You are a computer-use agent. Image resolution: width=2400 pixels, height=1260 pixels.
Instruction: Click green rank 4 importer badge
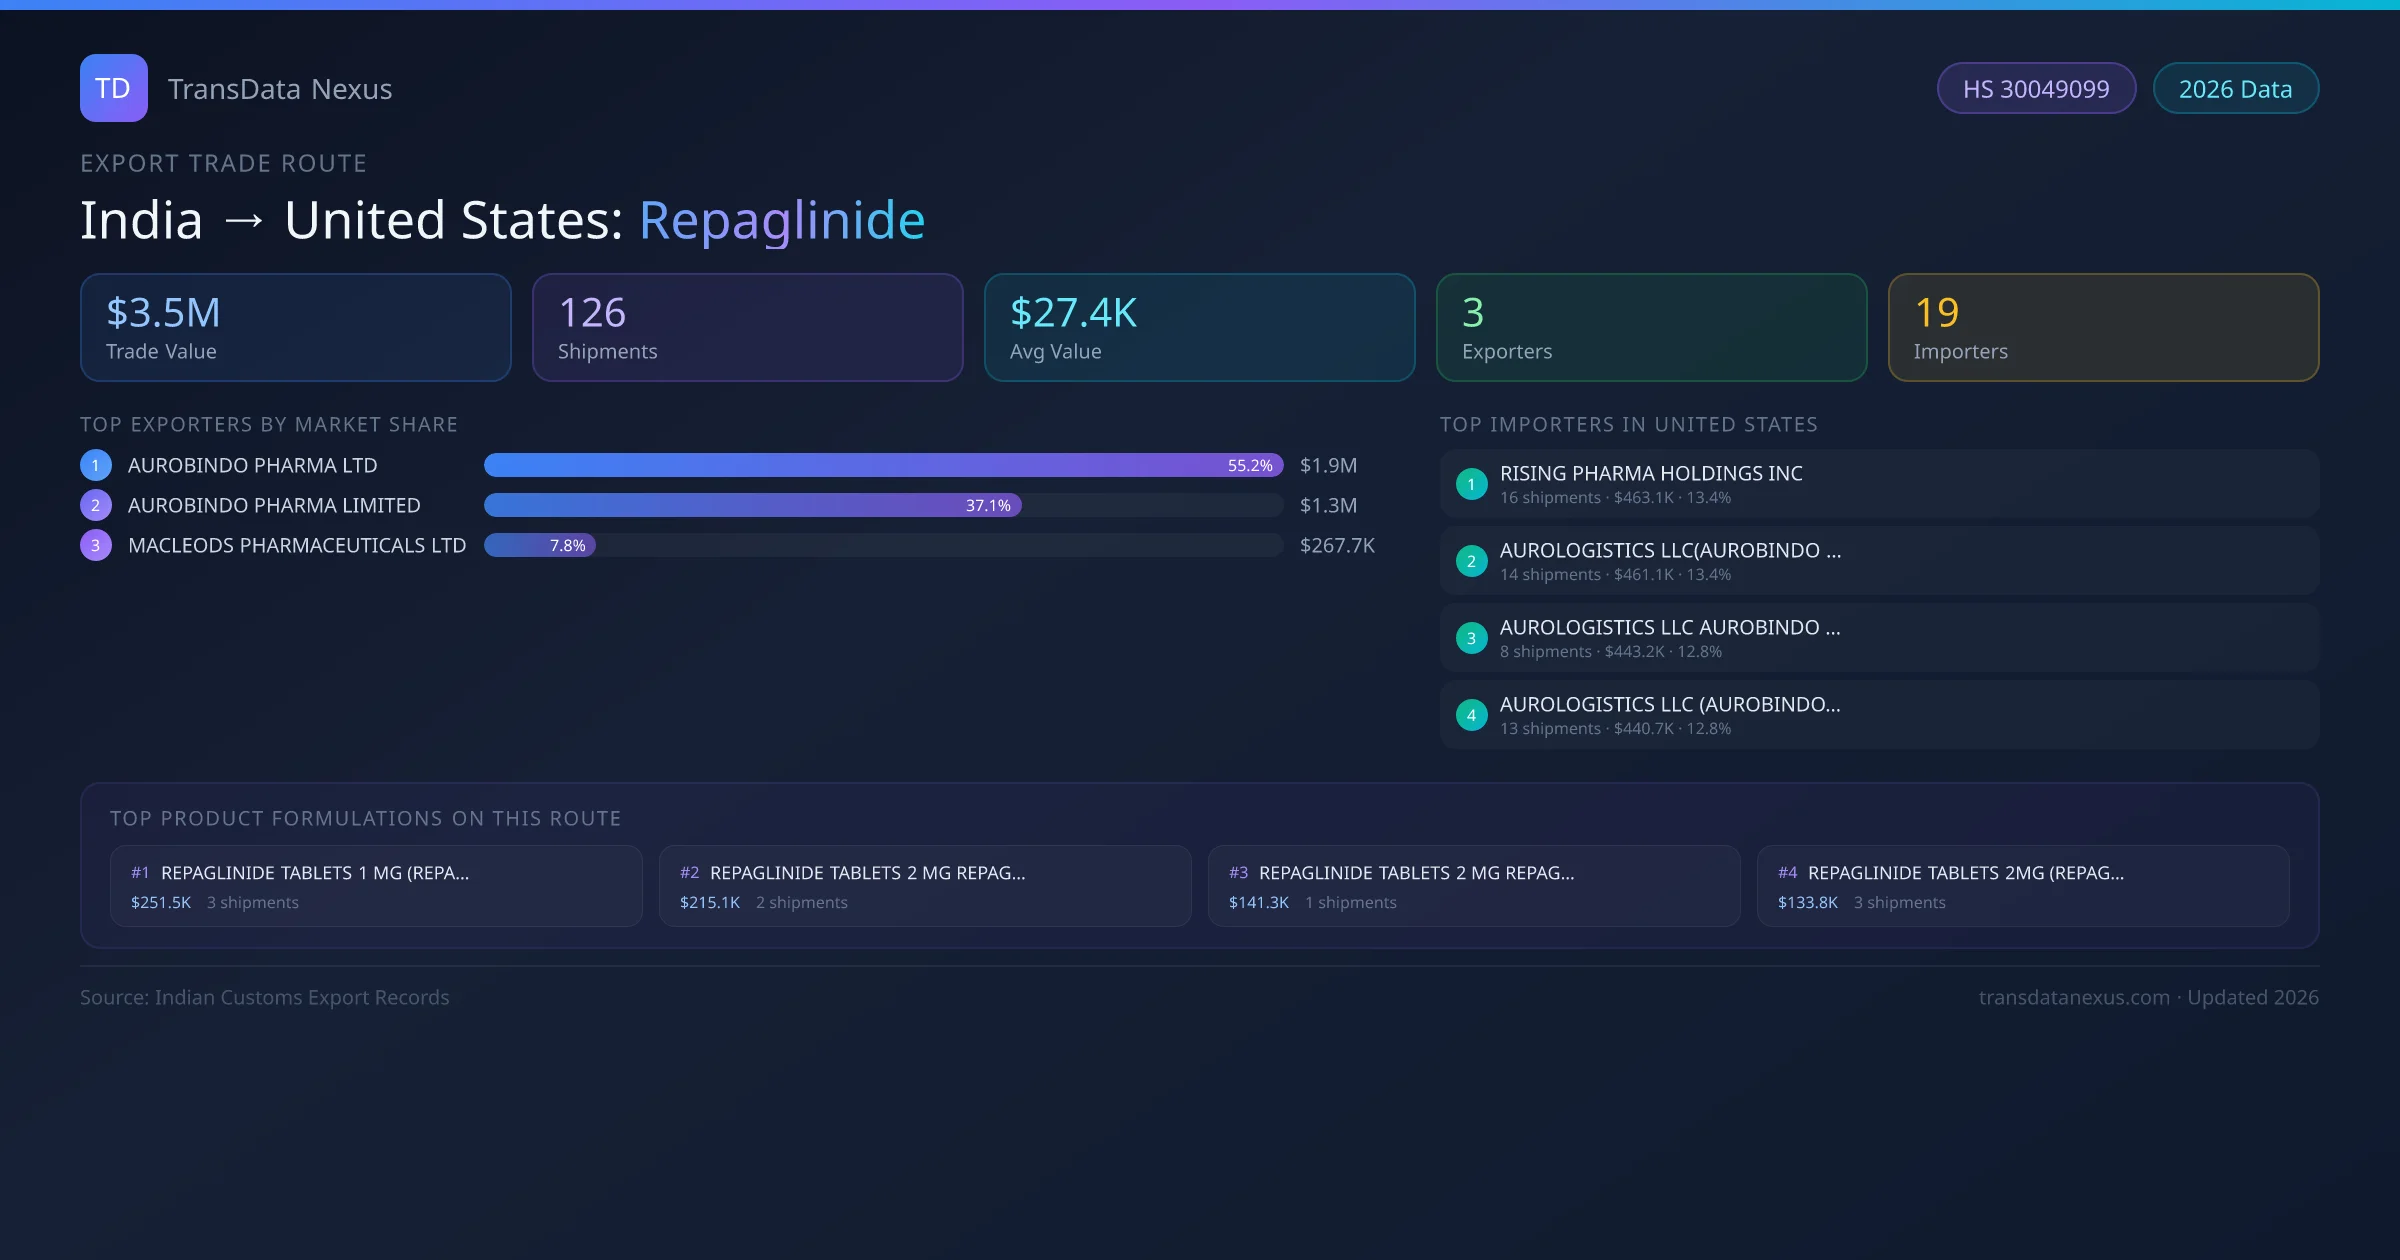pyautogui.click(x=1471, y=715)
